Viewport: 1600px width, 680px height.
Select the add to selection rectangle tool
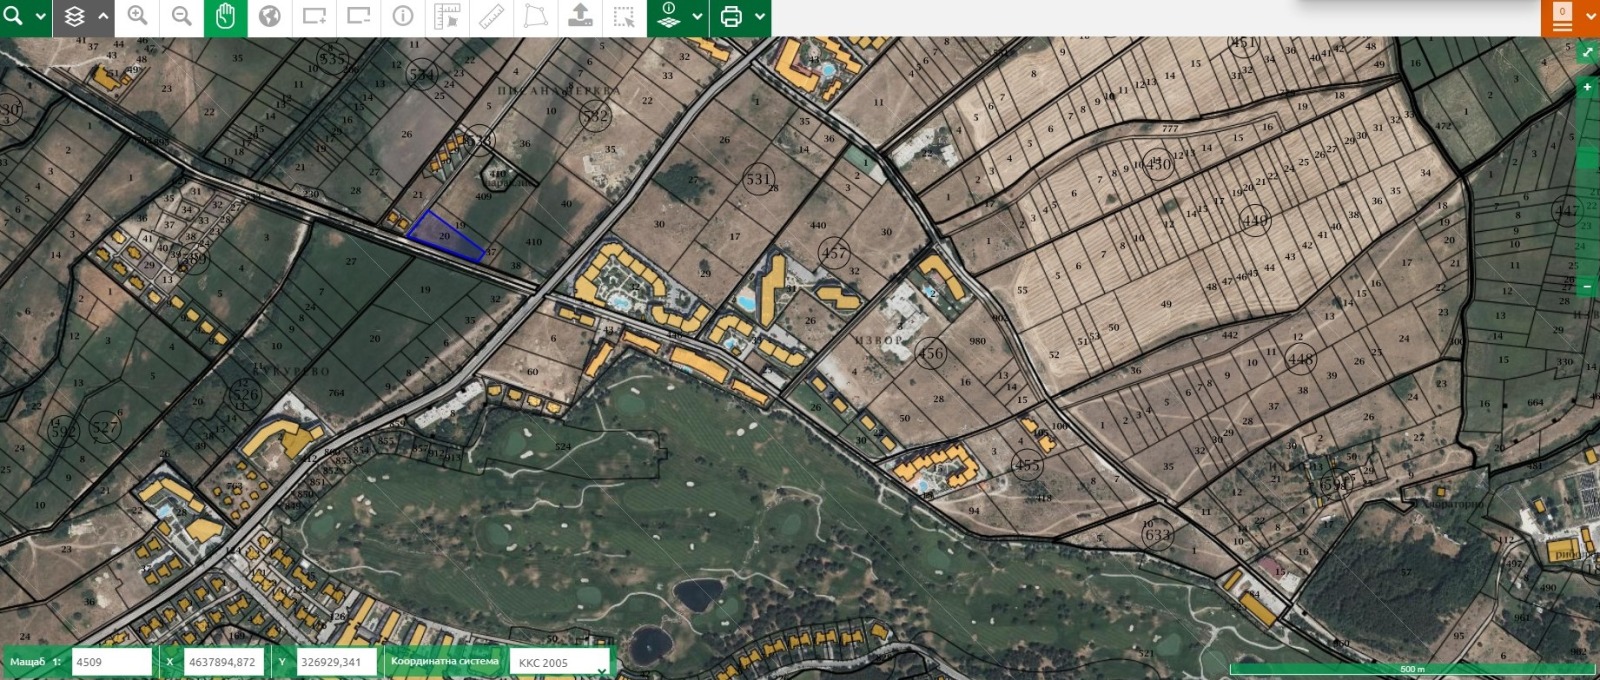(314, 17)
